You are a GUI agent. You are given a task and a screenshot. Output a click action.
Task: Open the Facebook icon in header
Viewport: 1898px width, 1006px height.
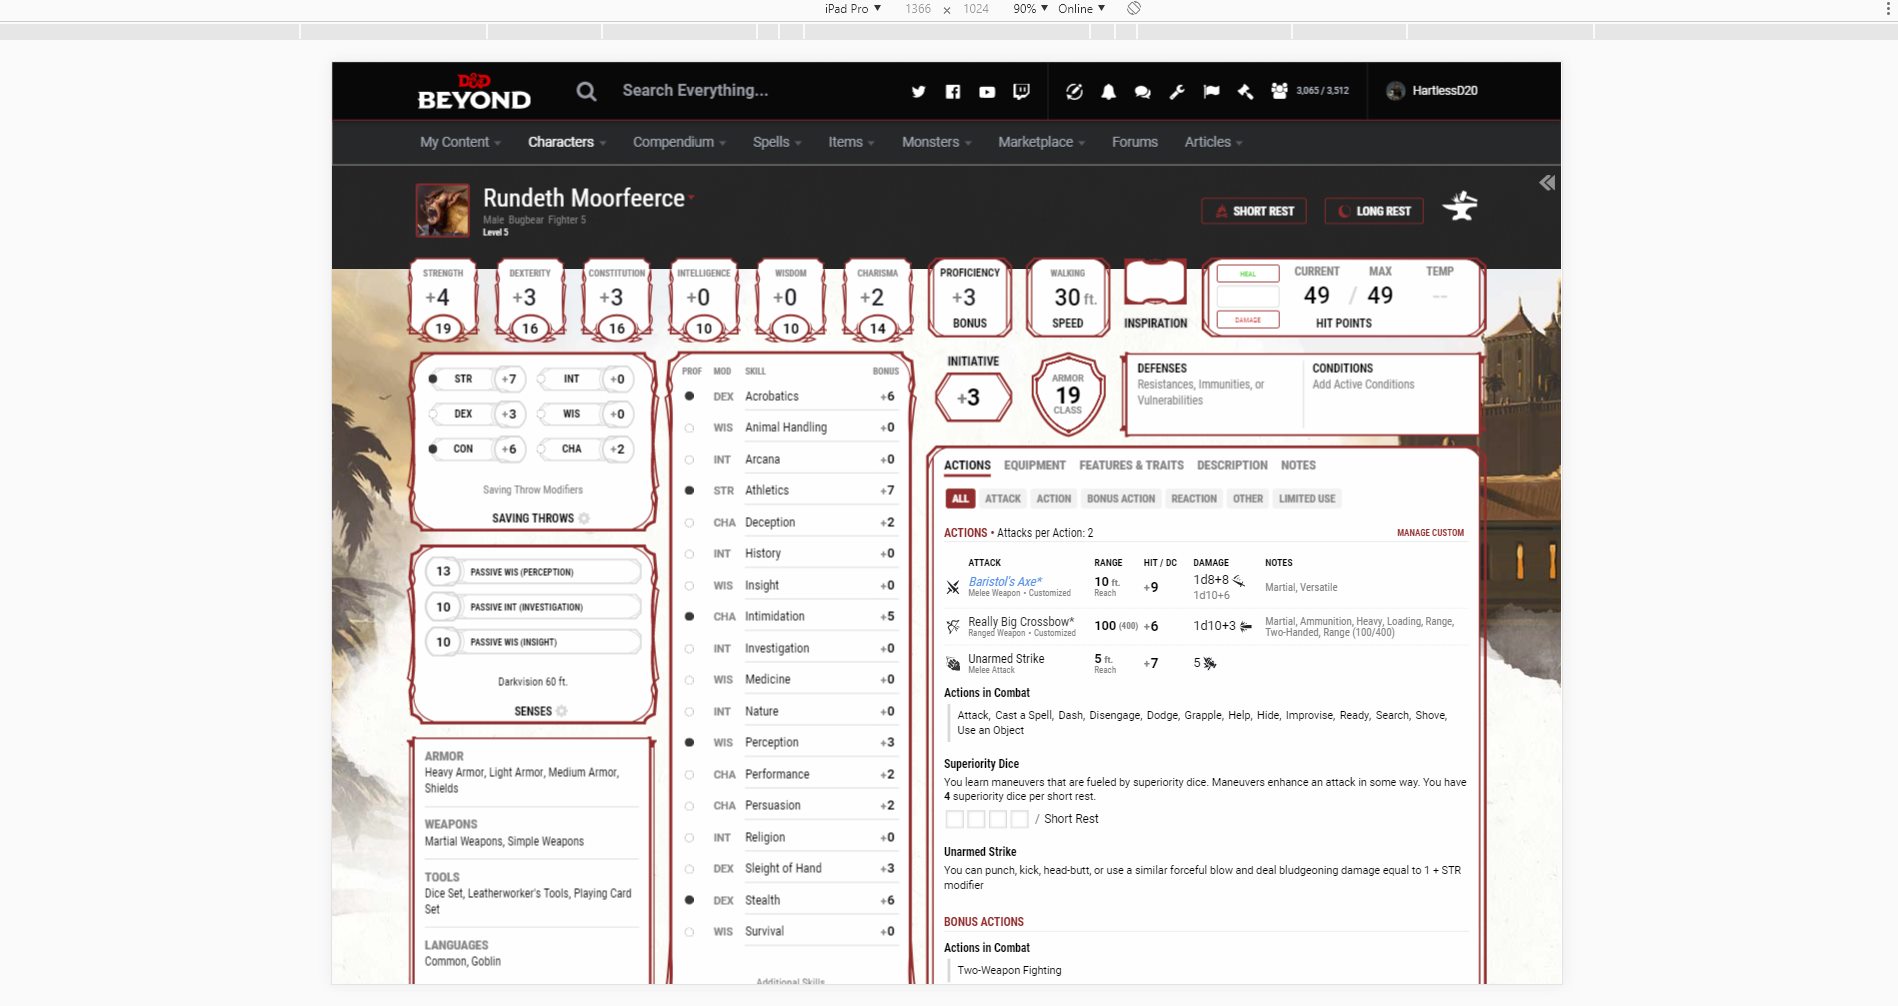(x=952, y=91)
